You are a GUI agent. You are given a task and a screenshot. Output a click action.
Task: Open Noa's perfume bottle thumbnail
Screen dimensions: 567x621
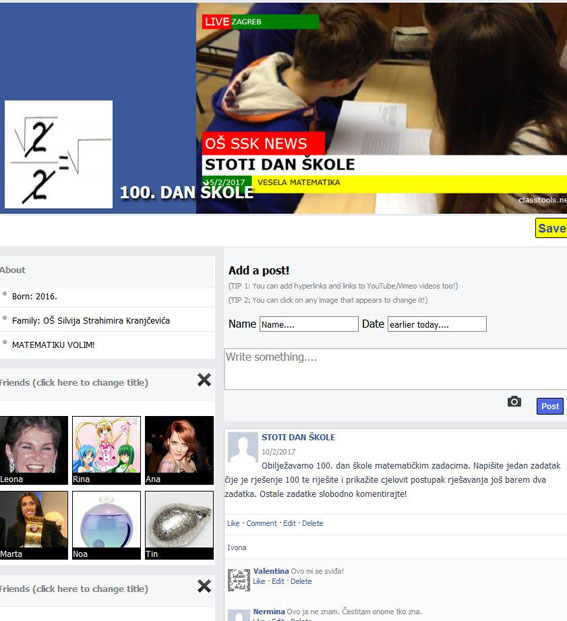click(107, 525)
